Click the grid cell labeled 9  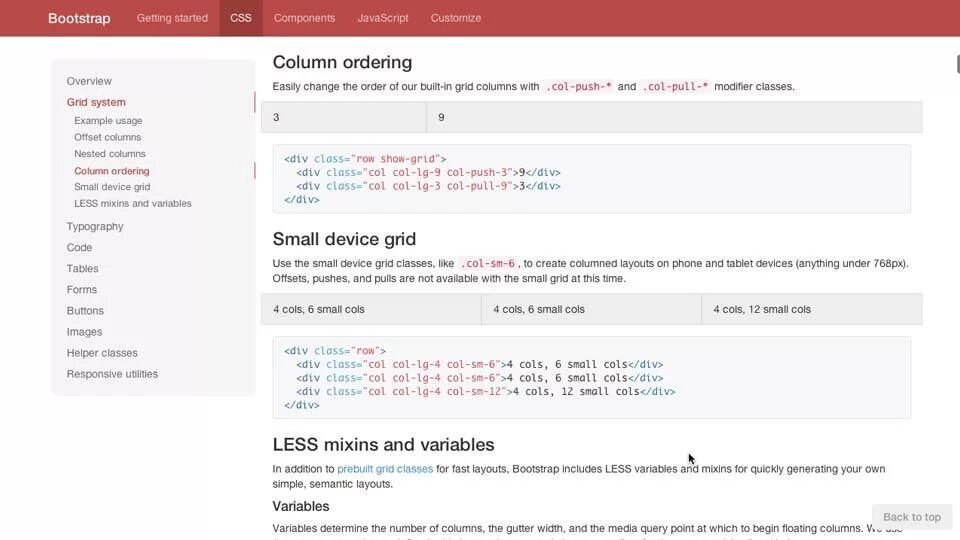pos(674,118)
